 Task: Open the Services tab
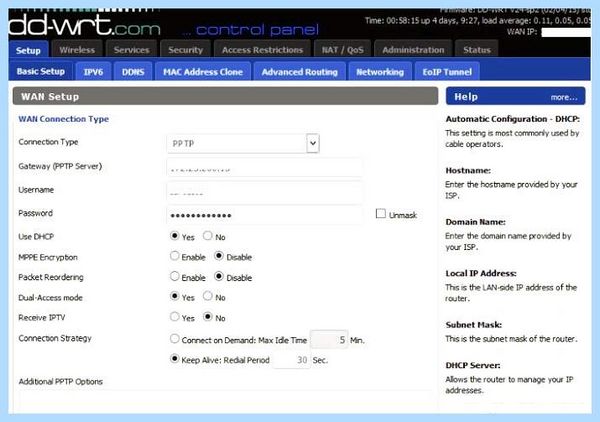[x=131, y=50]
